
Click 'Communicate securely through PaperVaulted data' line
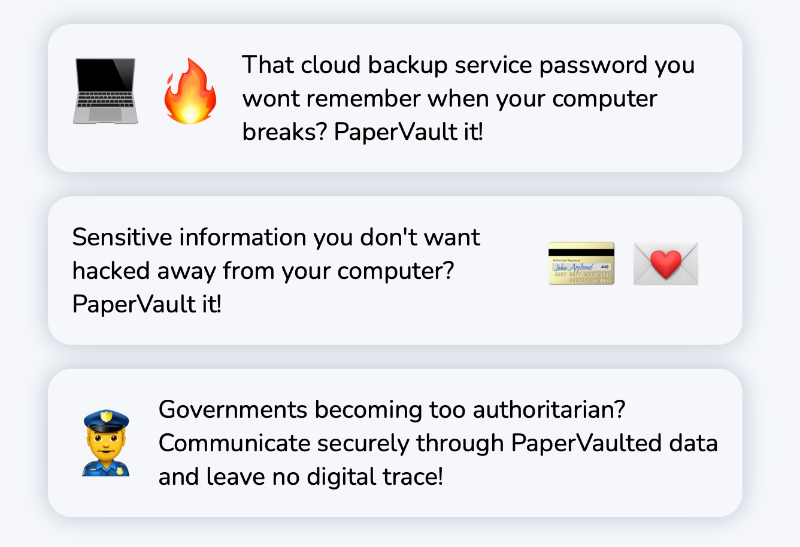pos(438,443)
